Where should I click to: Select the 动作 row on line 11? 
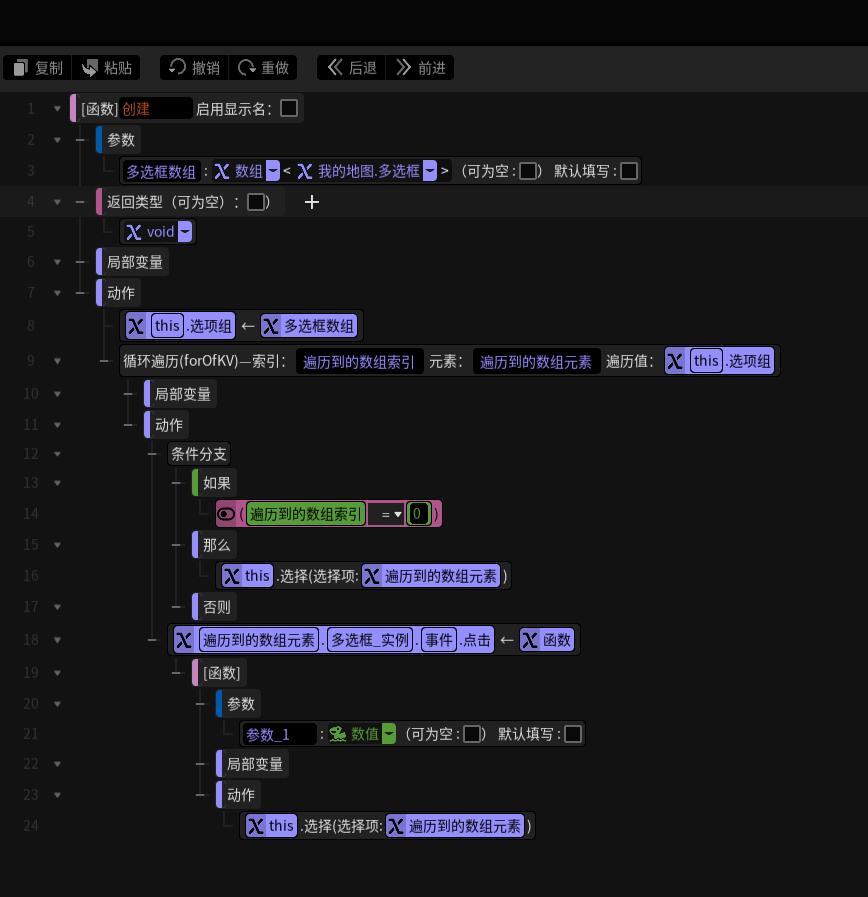(168, 425)
